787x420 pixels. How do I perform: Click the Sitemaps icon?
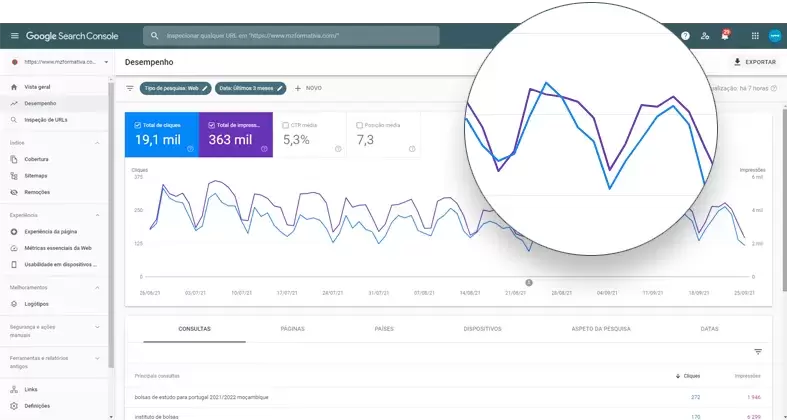tap(14, 176)
